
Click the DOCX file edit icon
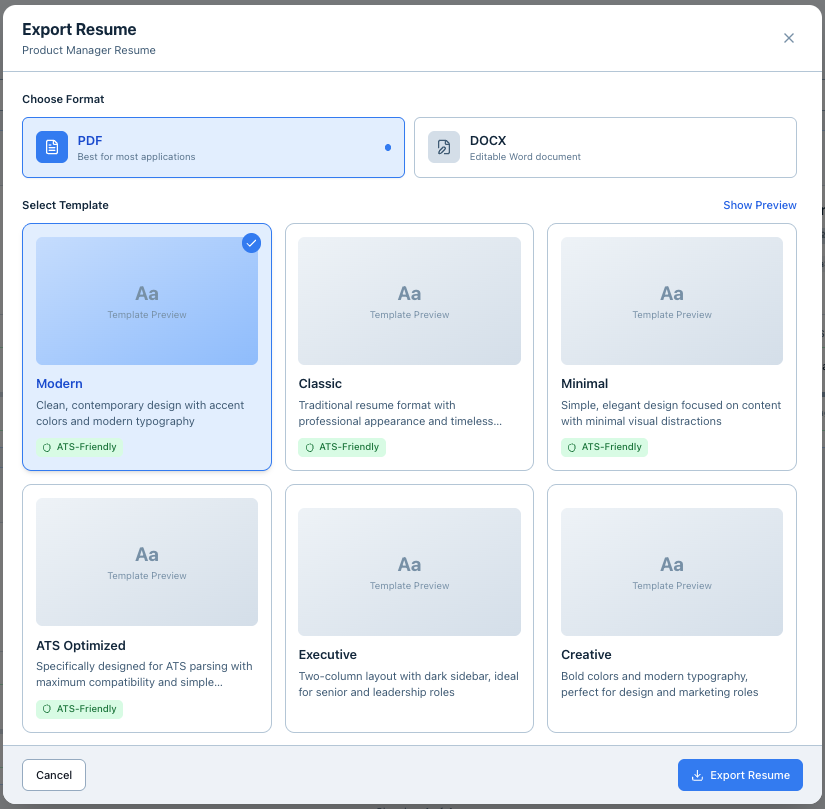pos(444,147)
